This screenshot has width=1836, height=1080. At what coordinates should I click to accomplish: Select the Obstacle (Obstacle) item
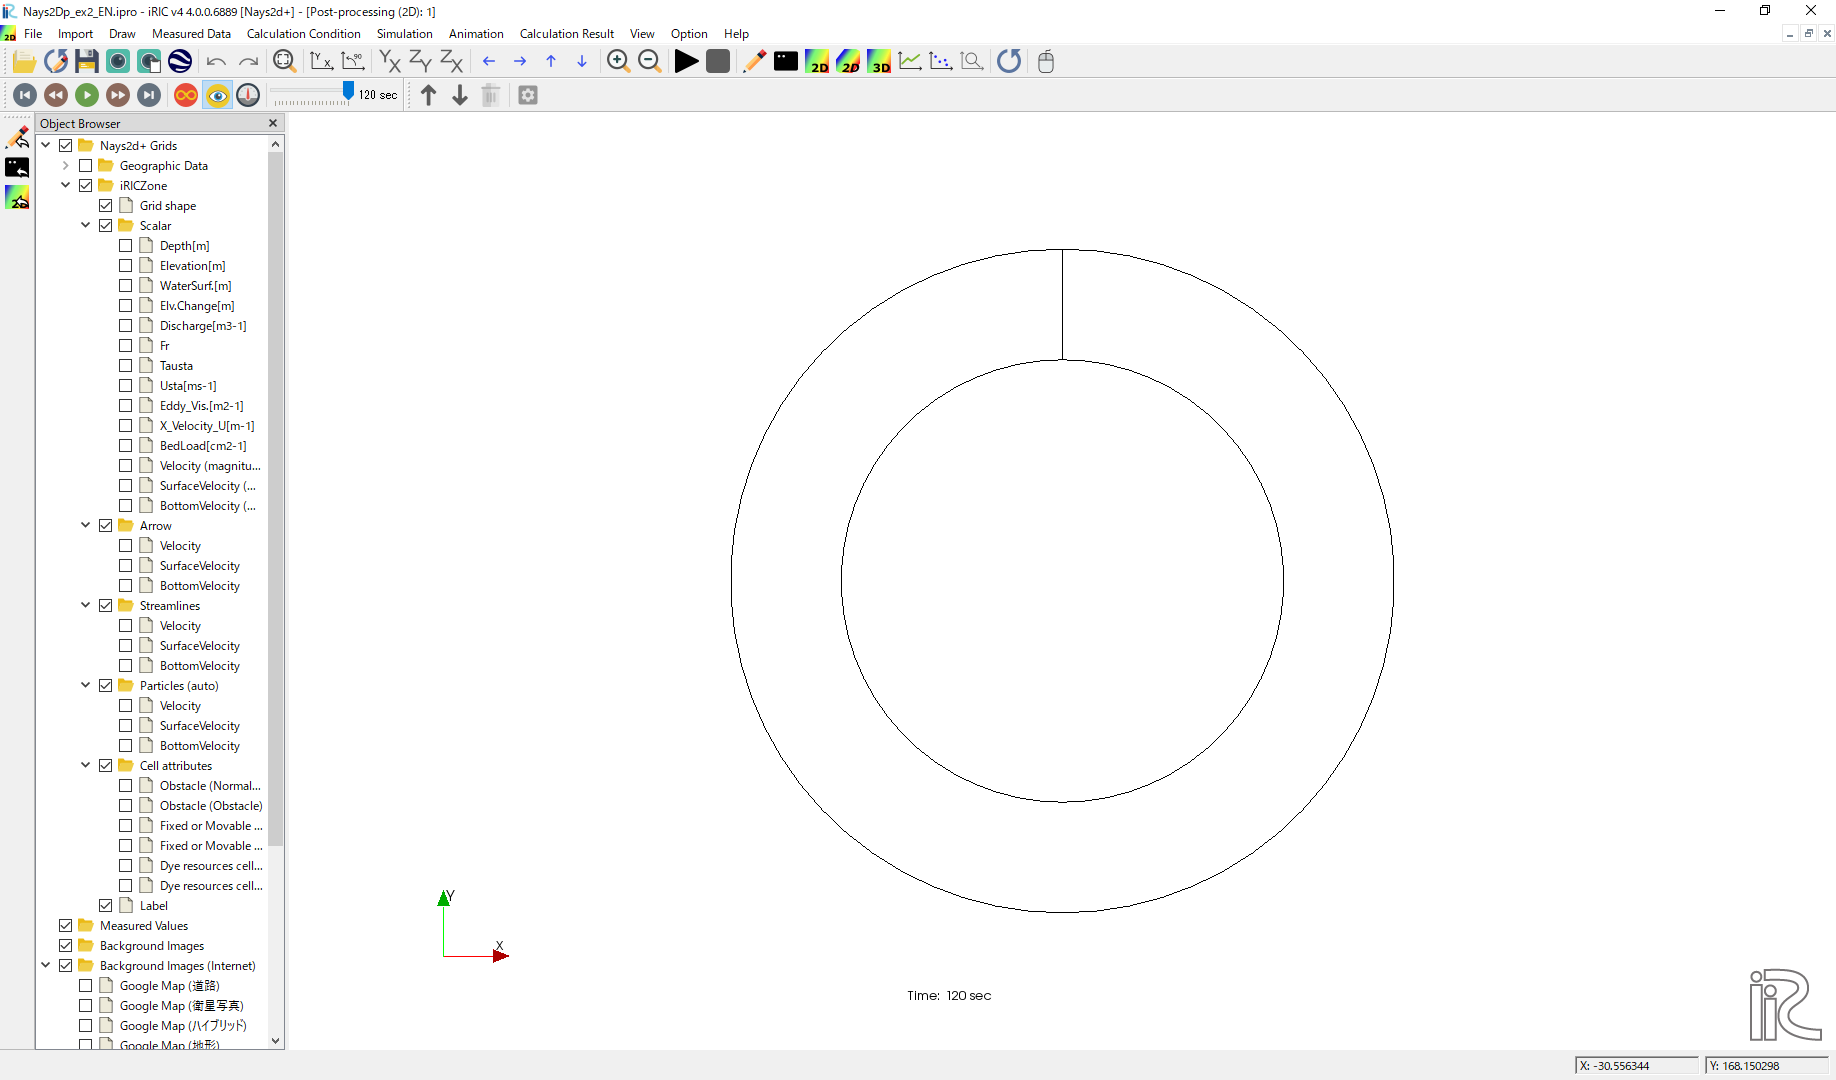coord(211,806)
